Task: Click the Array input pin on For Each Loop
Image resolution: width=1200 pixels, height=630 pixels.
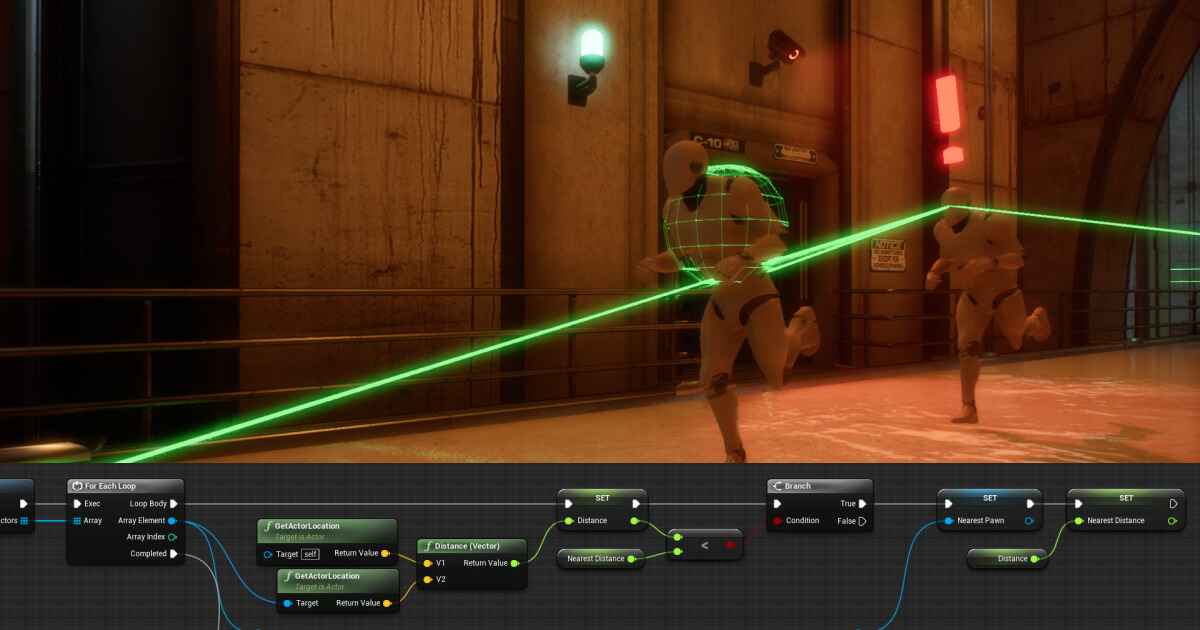Action: click(x=77, y=521)
